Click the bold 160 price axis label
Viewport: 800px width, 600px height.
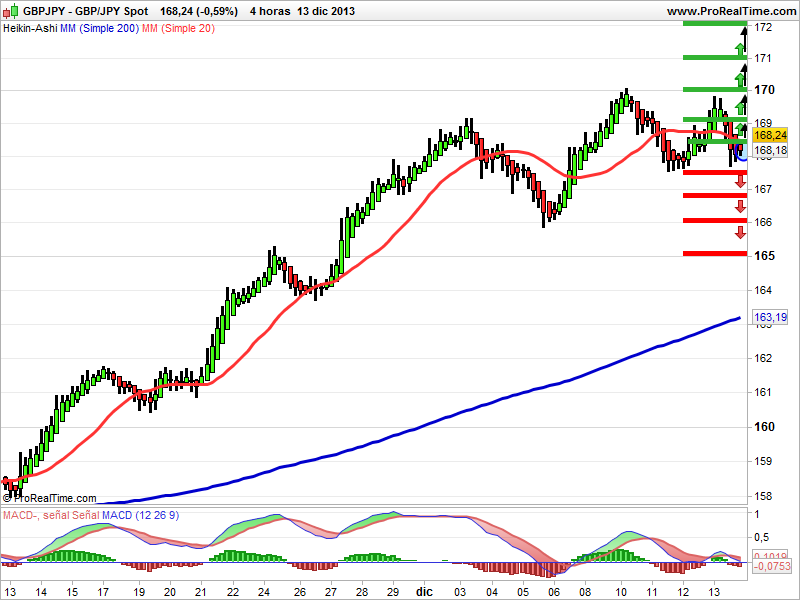[764, 427]
